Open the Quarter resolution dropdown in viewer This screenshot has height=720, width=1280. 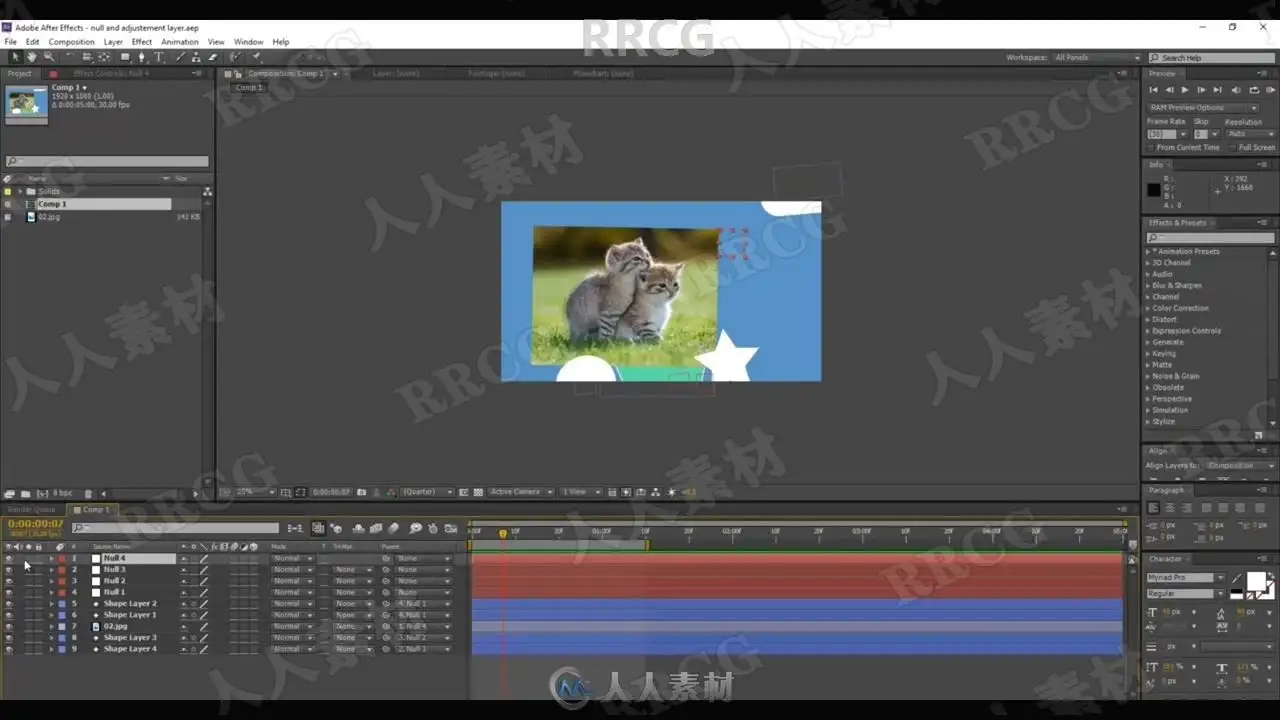point(427,492)
